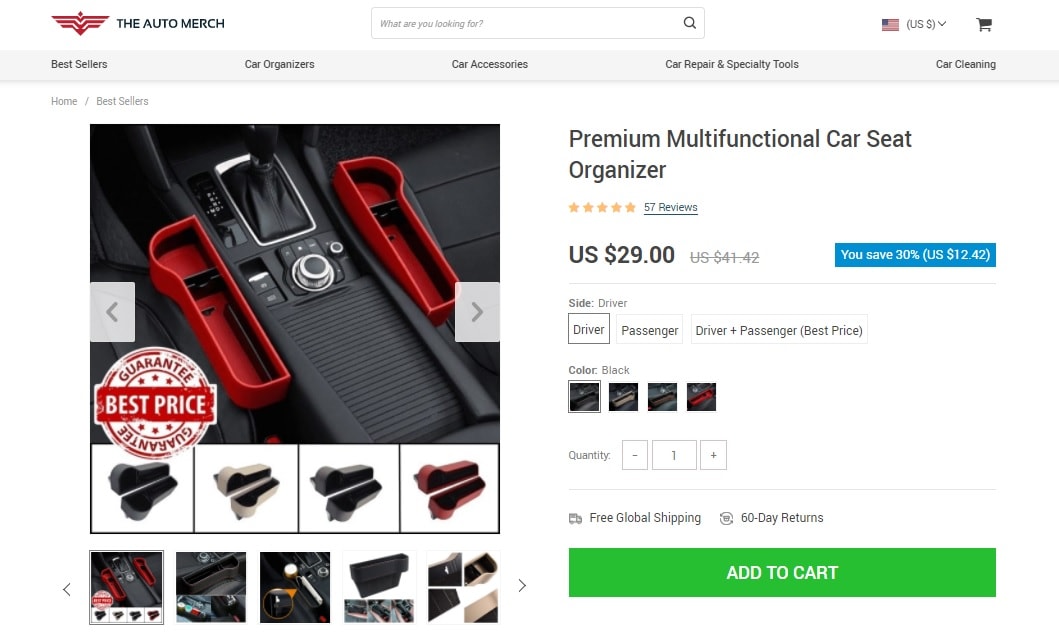Advance the thumbnail strip with the right arrow
The height and width of the screenshot is (637, 1059).
(522, 585)
